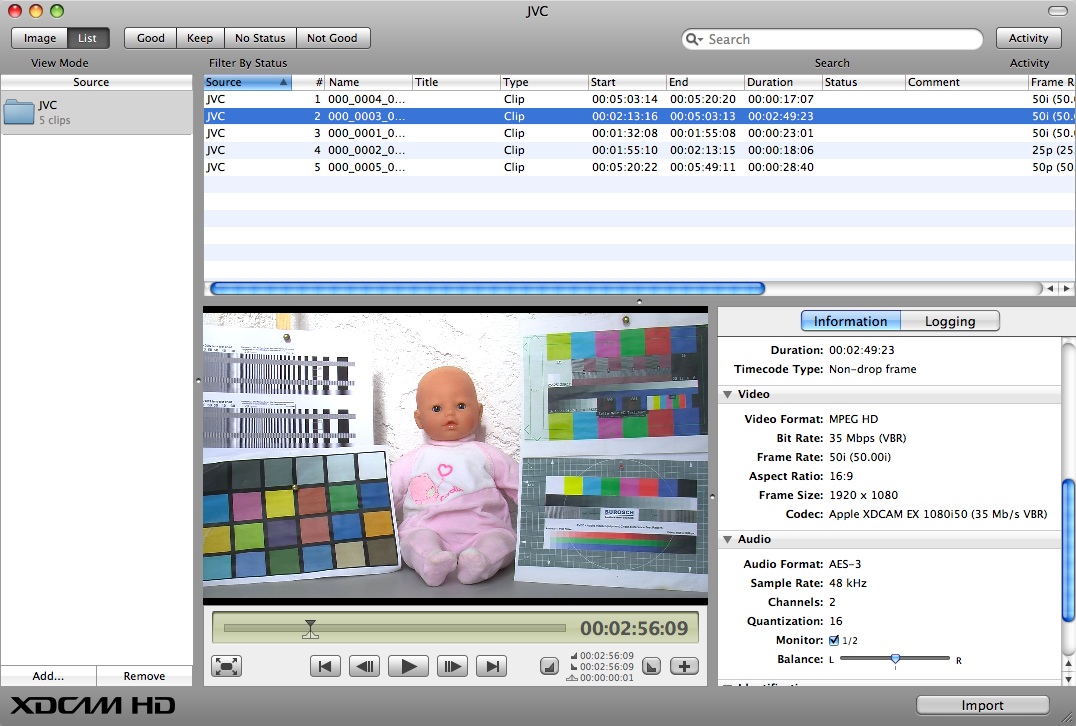Select clip 000_0005_0… row
The width and height of the screenshot is (1076, 726).
pyautogui.click(x=640, y=167)
